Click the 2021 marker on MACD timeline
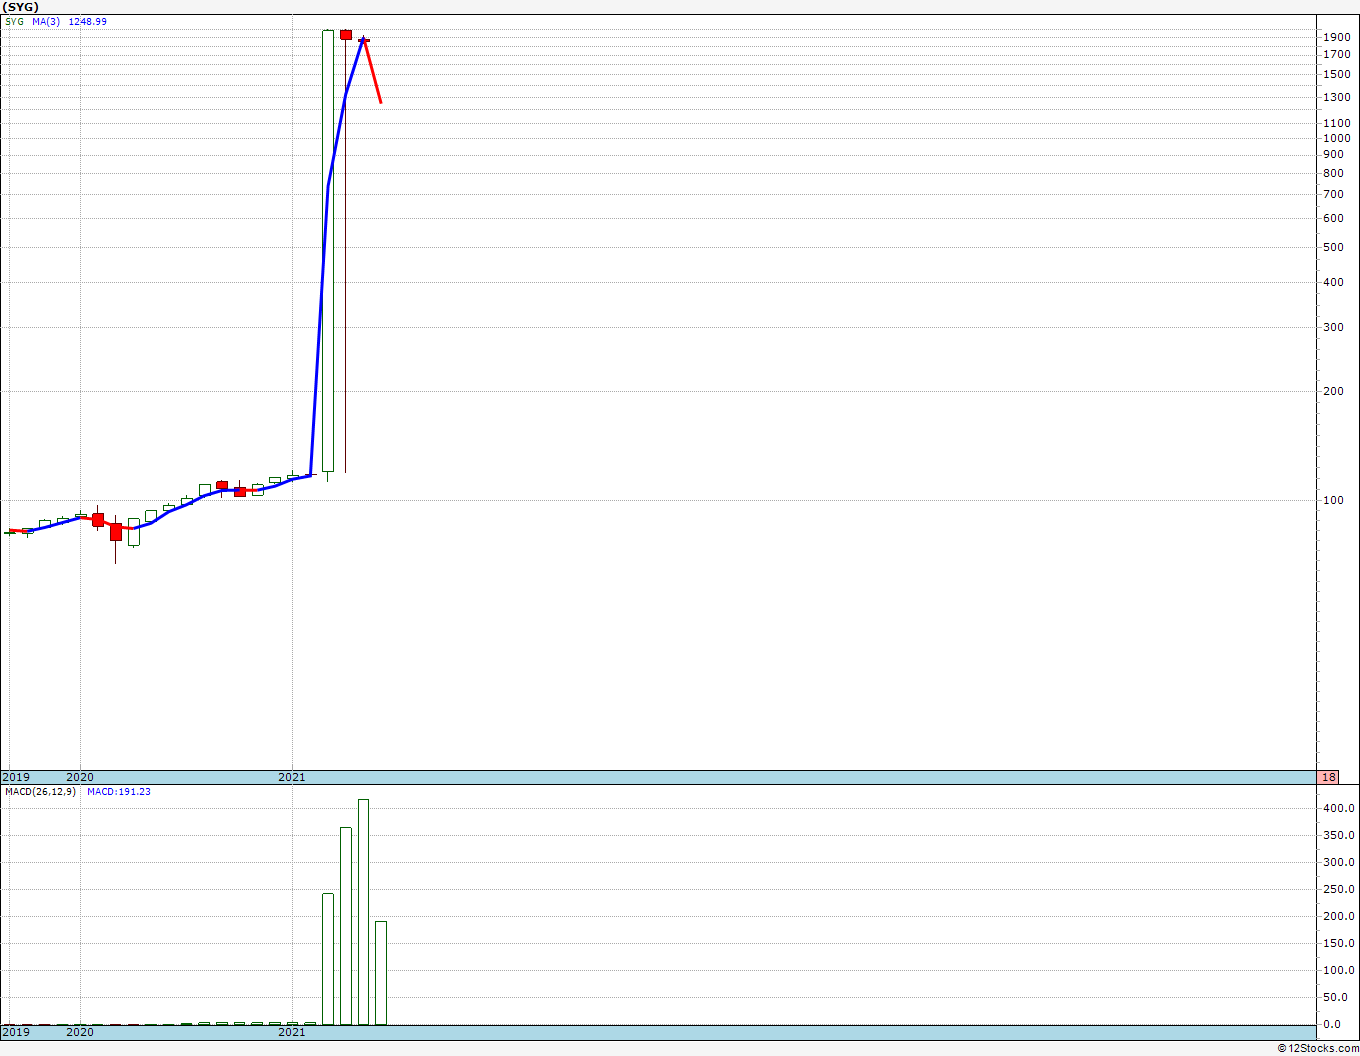1360x1056 pixels. [292, 1032]
